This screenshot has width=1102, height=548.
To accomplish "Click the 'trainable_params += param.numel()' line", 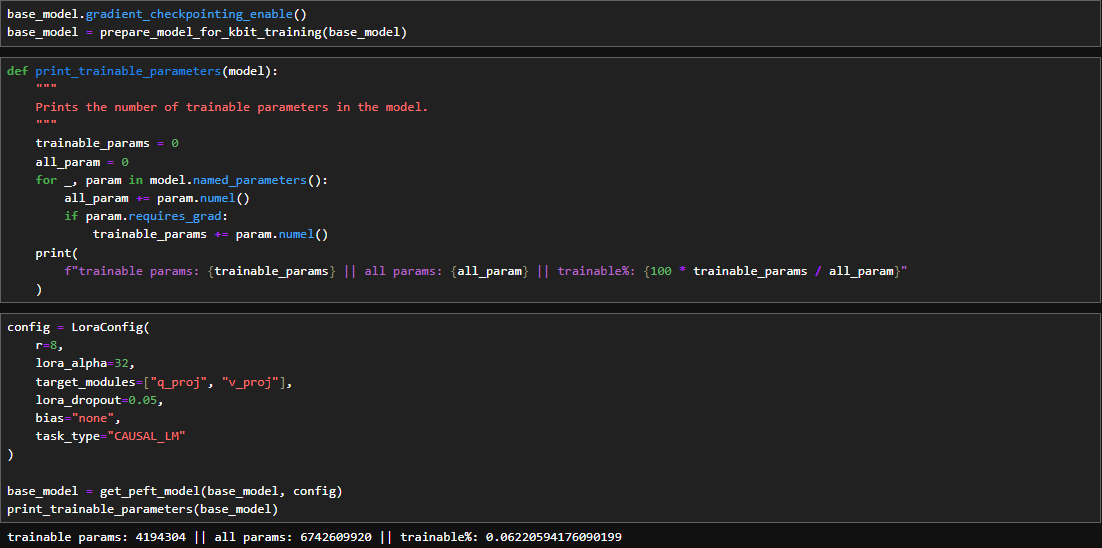I will (210, 234).
